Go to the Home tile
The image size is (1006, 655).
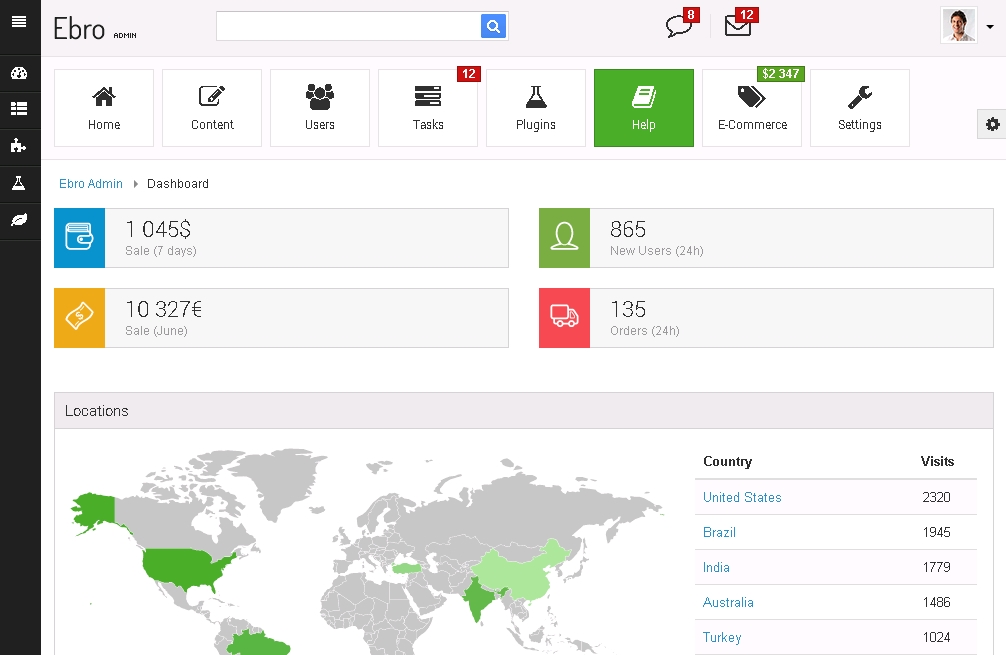[x=104, y=108]
